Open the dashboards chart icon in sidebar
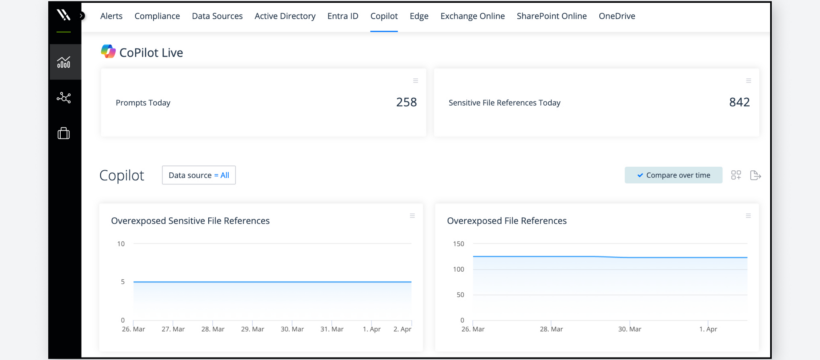 coord(64,62)
